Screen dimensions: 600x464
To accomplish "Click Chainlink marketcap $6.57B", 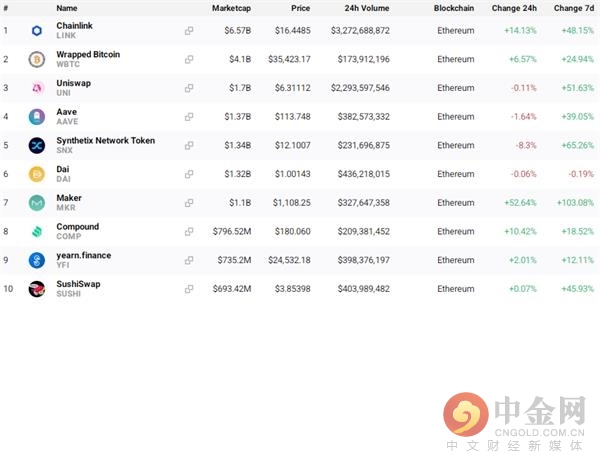I will [x=238, y=31].
